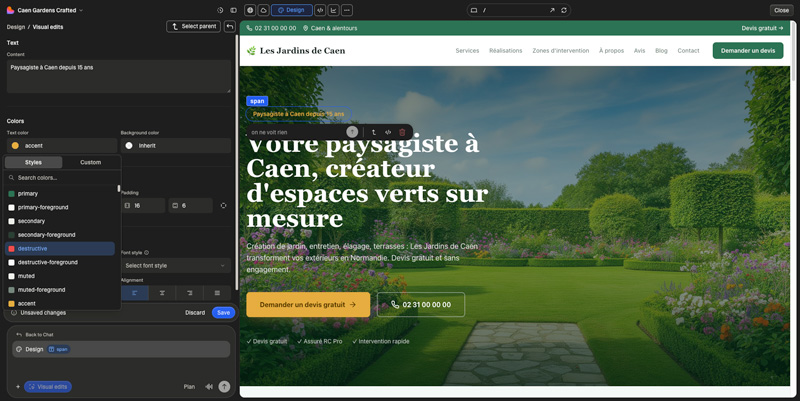The height and width of the screenshot is (401, 800).
Task: Align text left
Action: click(135, 293)
